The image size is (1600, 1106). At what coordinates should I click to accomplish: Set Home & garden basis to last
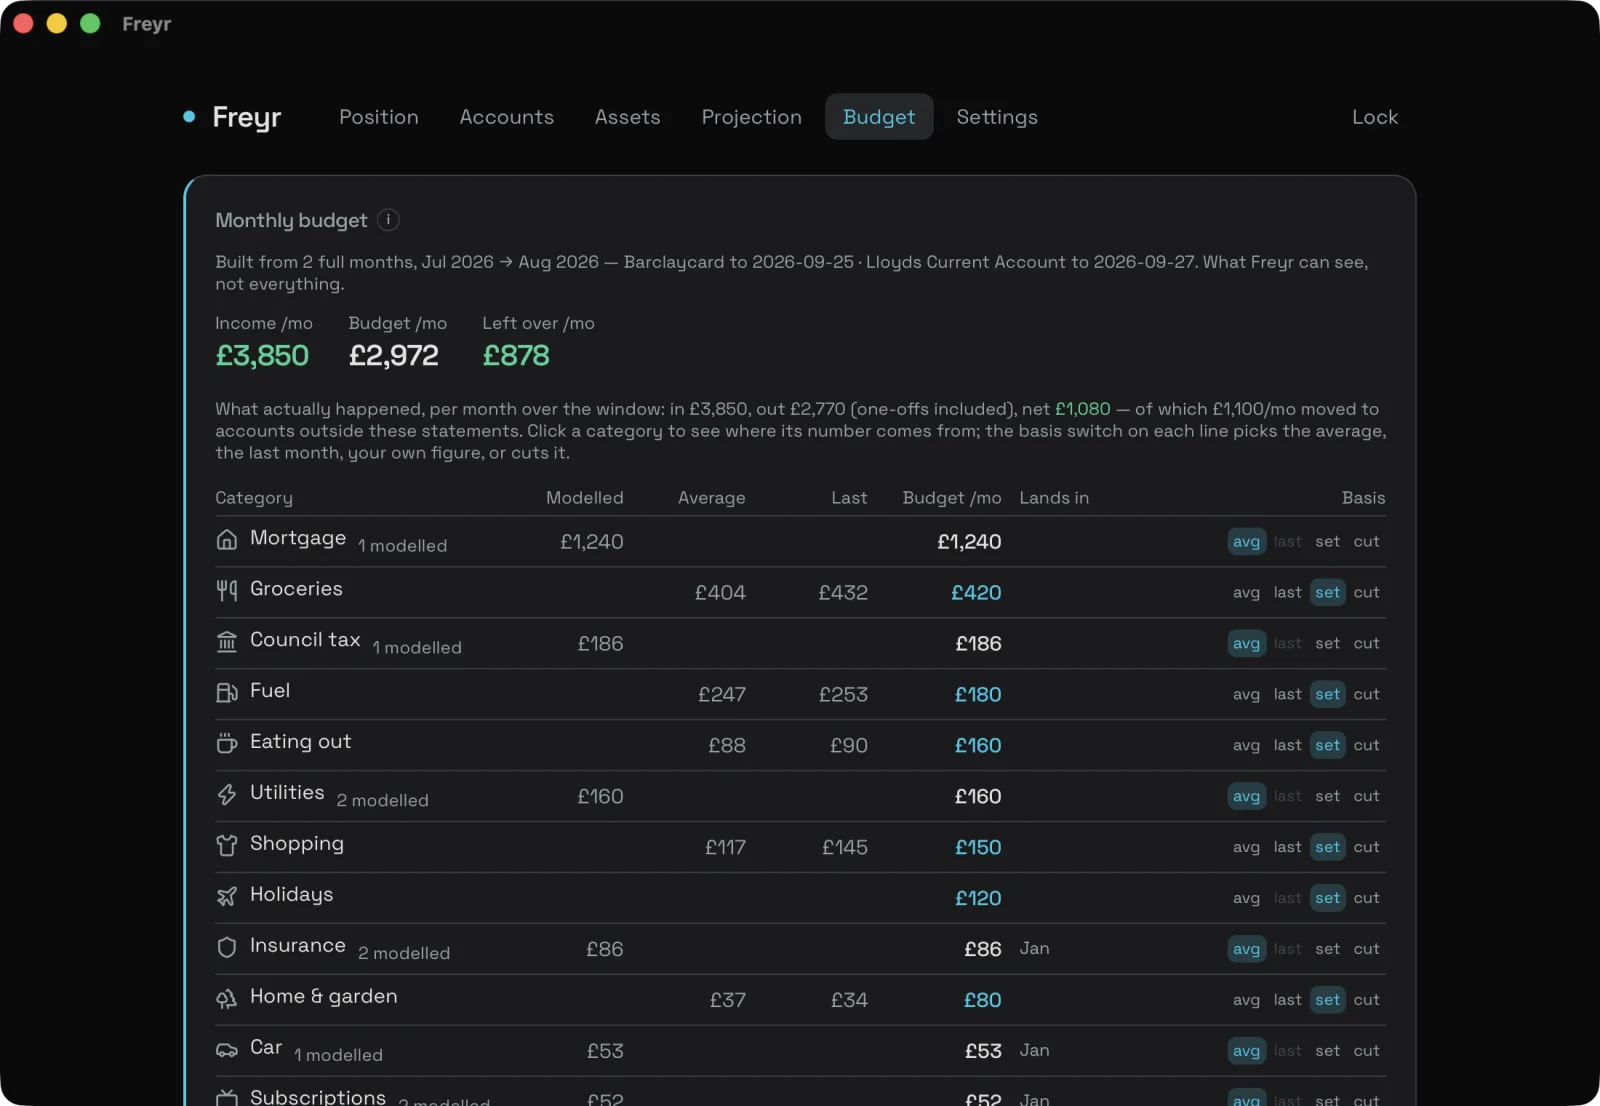1288,1001
